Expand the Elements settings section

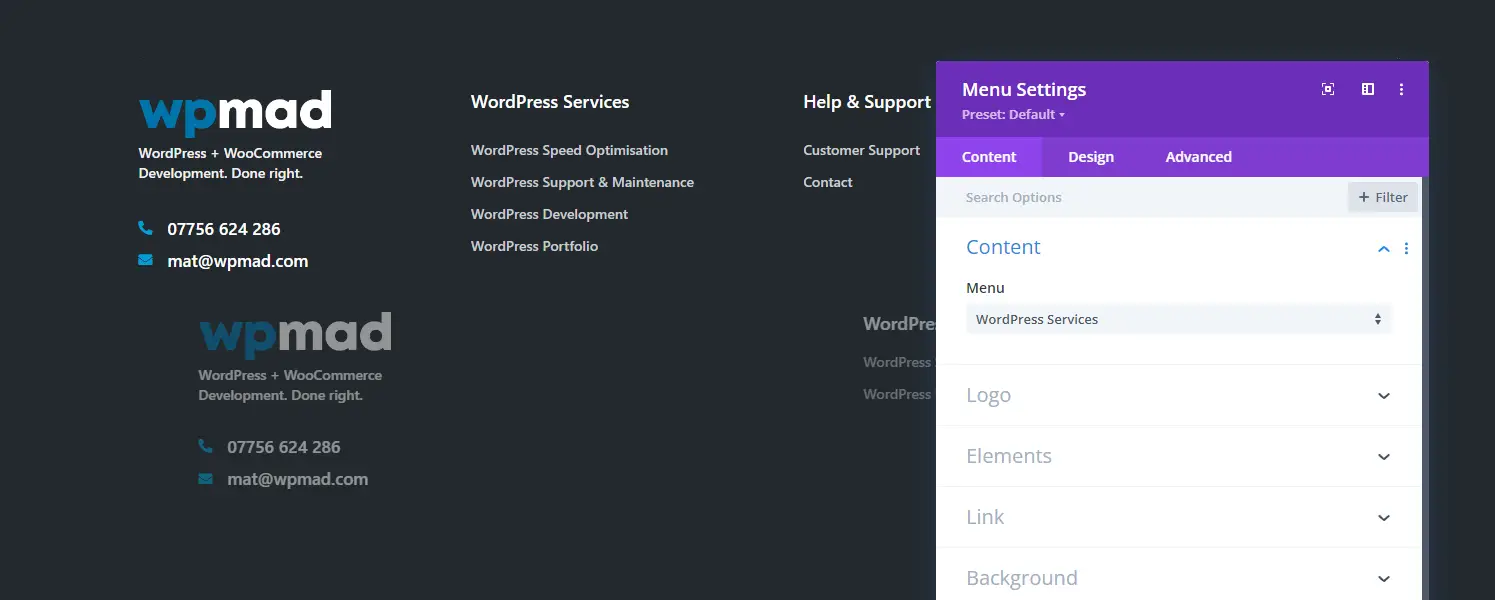click(1383, 456)
